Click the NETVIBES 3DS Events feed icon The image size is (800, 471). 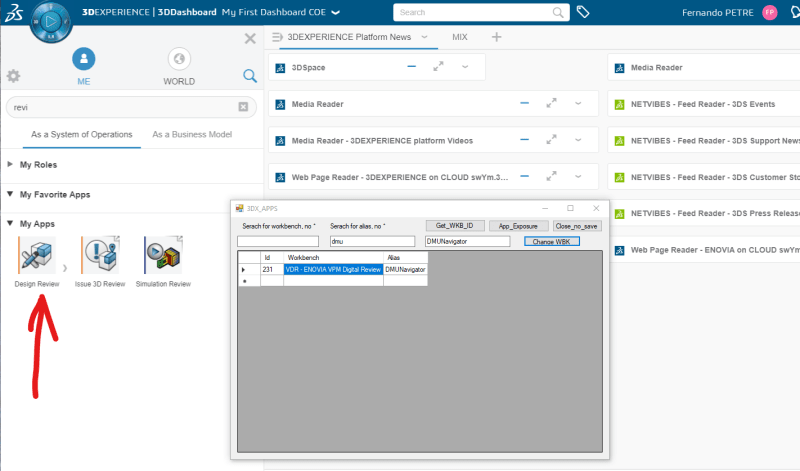pyautogui.click(x=619, y=105)
